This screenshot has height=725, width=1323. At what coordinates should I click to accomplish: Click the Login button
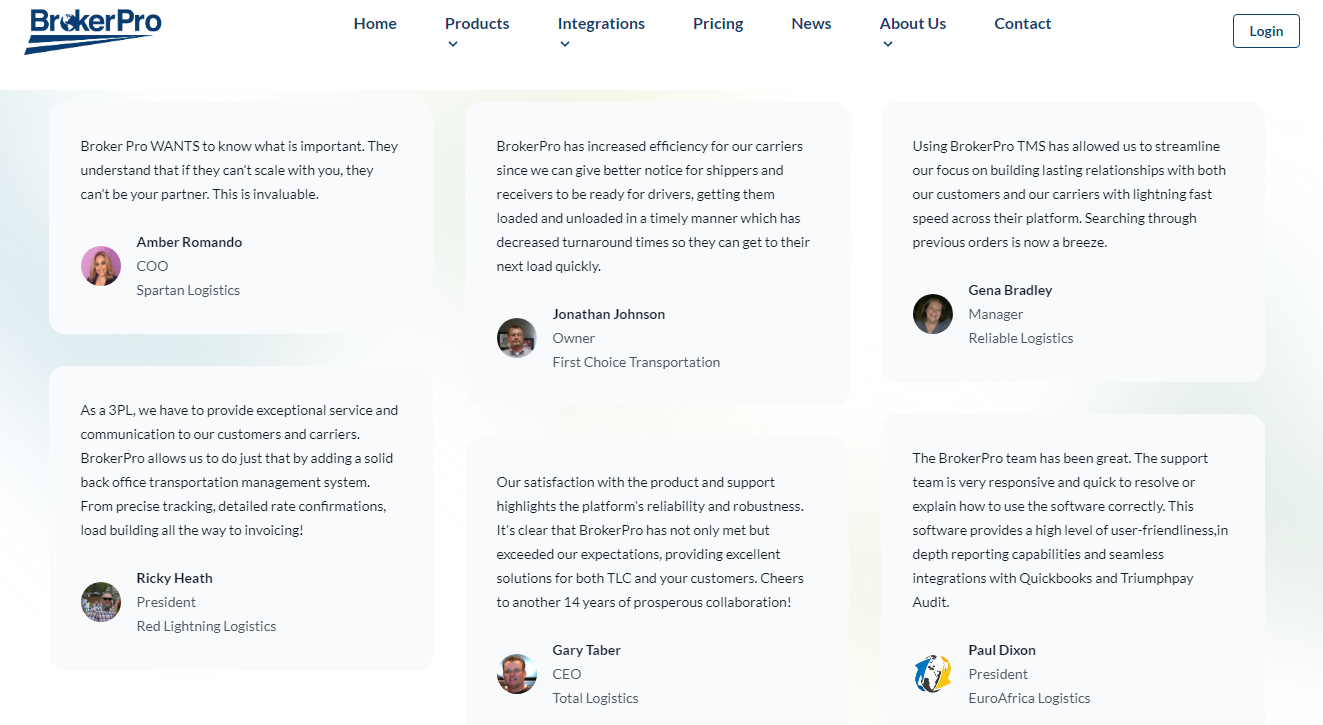(x=1266, y=31)
